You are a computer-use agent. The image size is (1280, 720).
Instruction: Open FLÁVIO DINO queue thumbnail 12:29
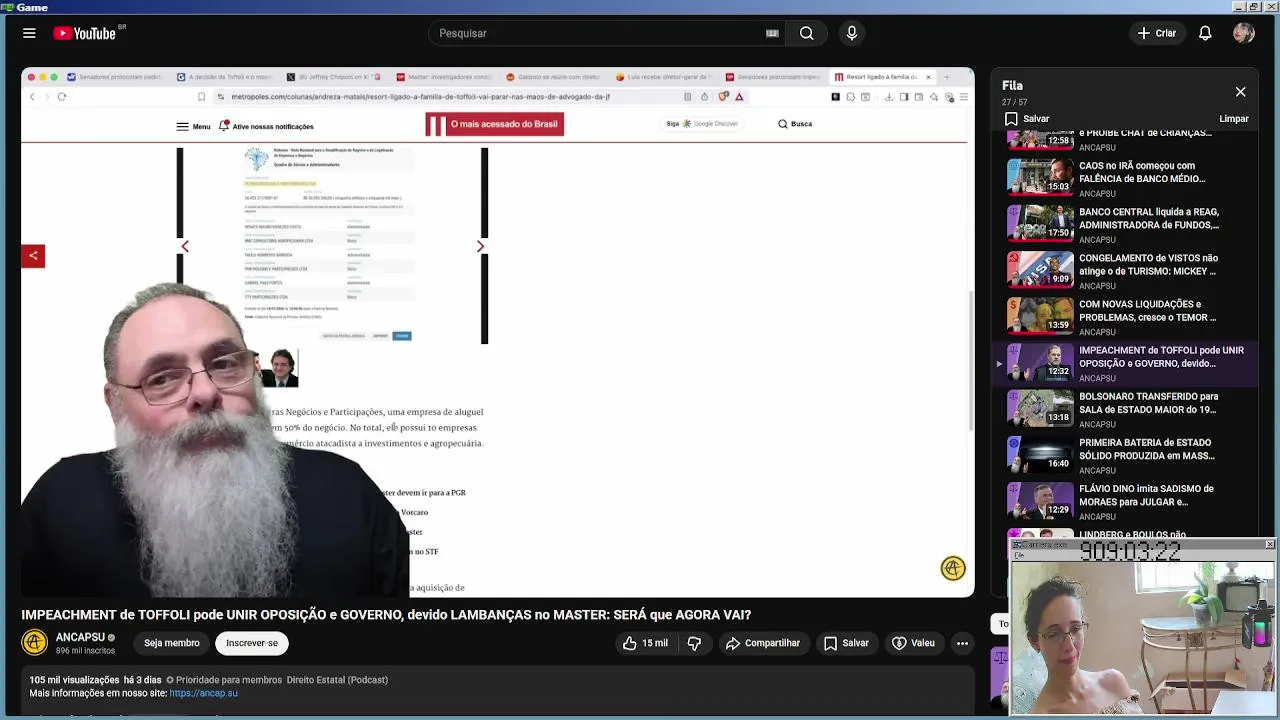click(1040, 500)
